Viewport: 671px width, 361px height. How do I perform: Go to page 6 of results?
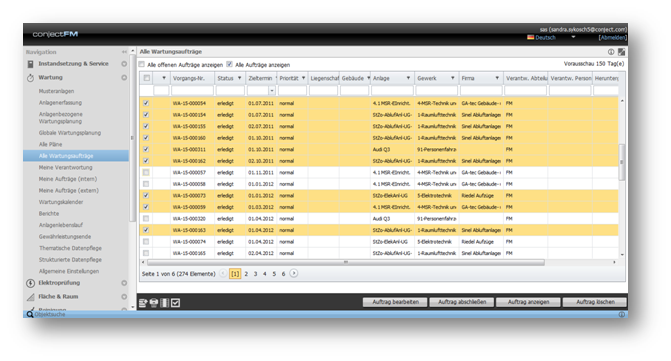[x=283, y=274]
